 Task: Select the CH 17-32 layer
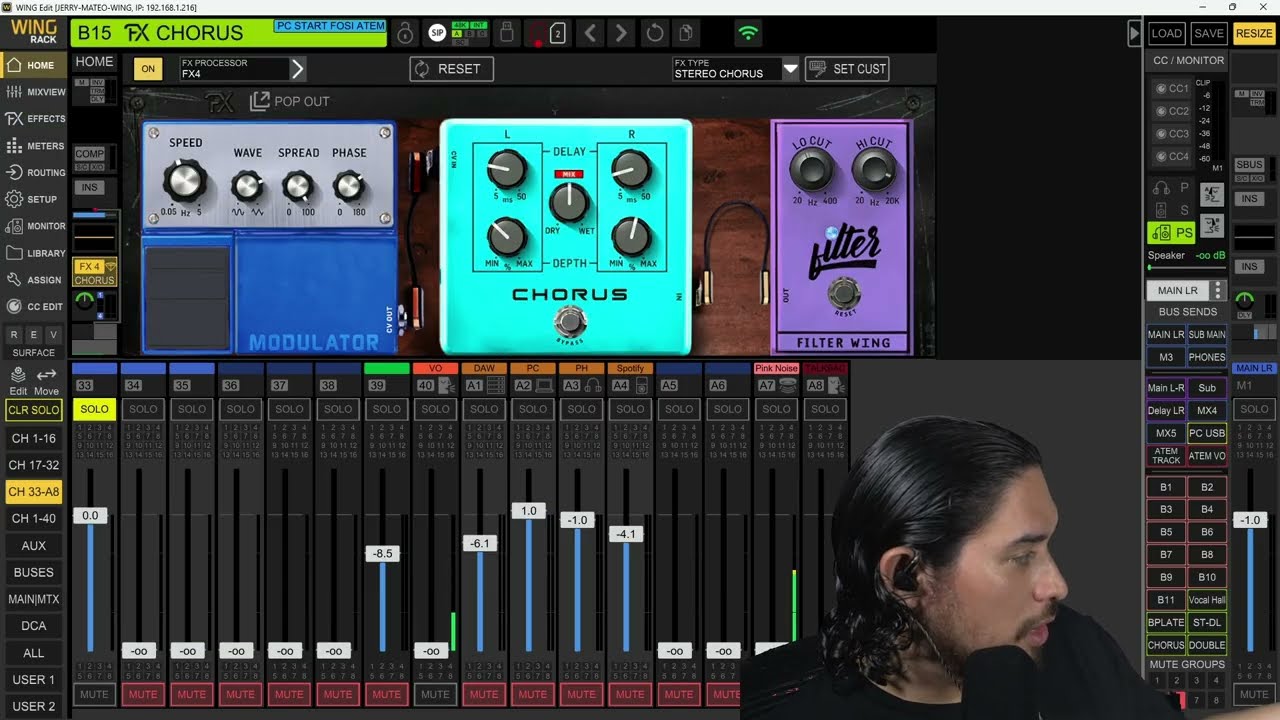34,465
